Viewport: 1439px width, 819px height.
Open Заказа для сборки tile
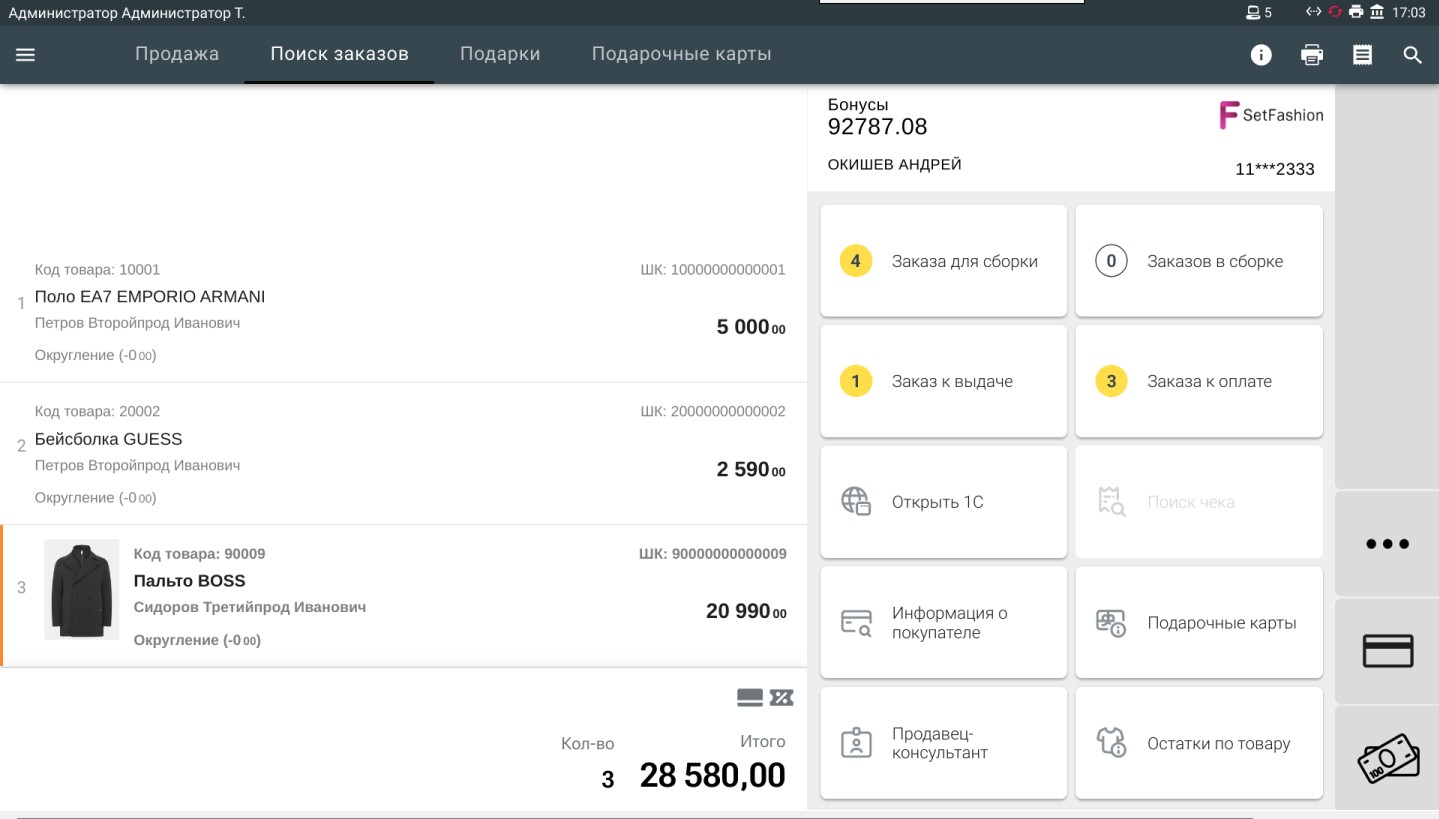tap(943, 261)
